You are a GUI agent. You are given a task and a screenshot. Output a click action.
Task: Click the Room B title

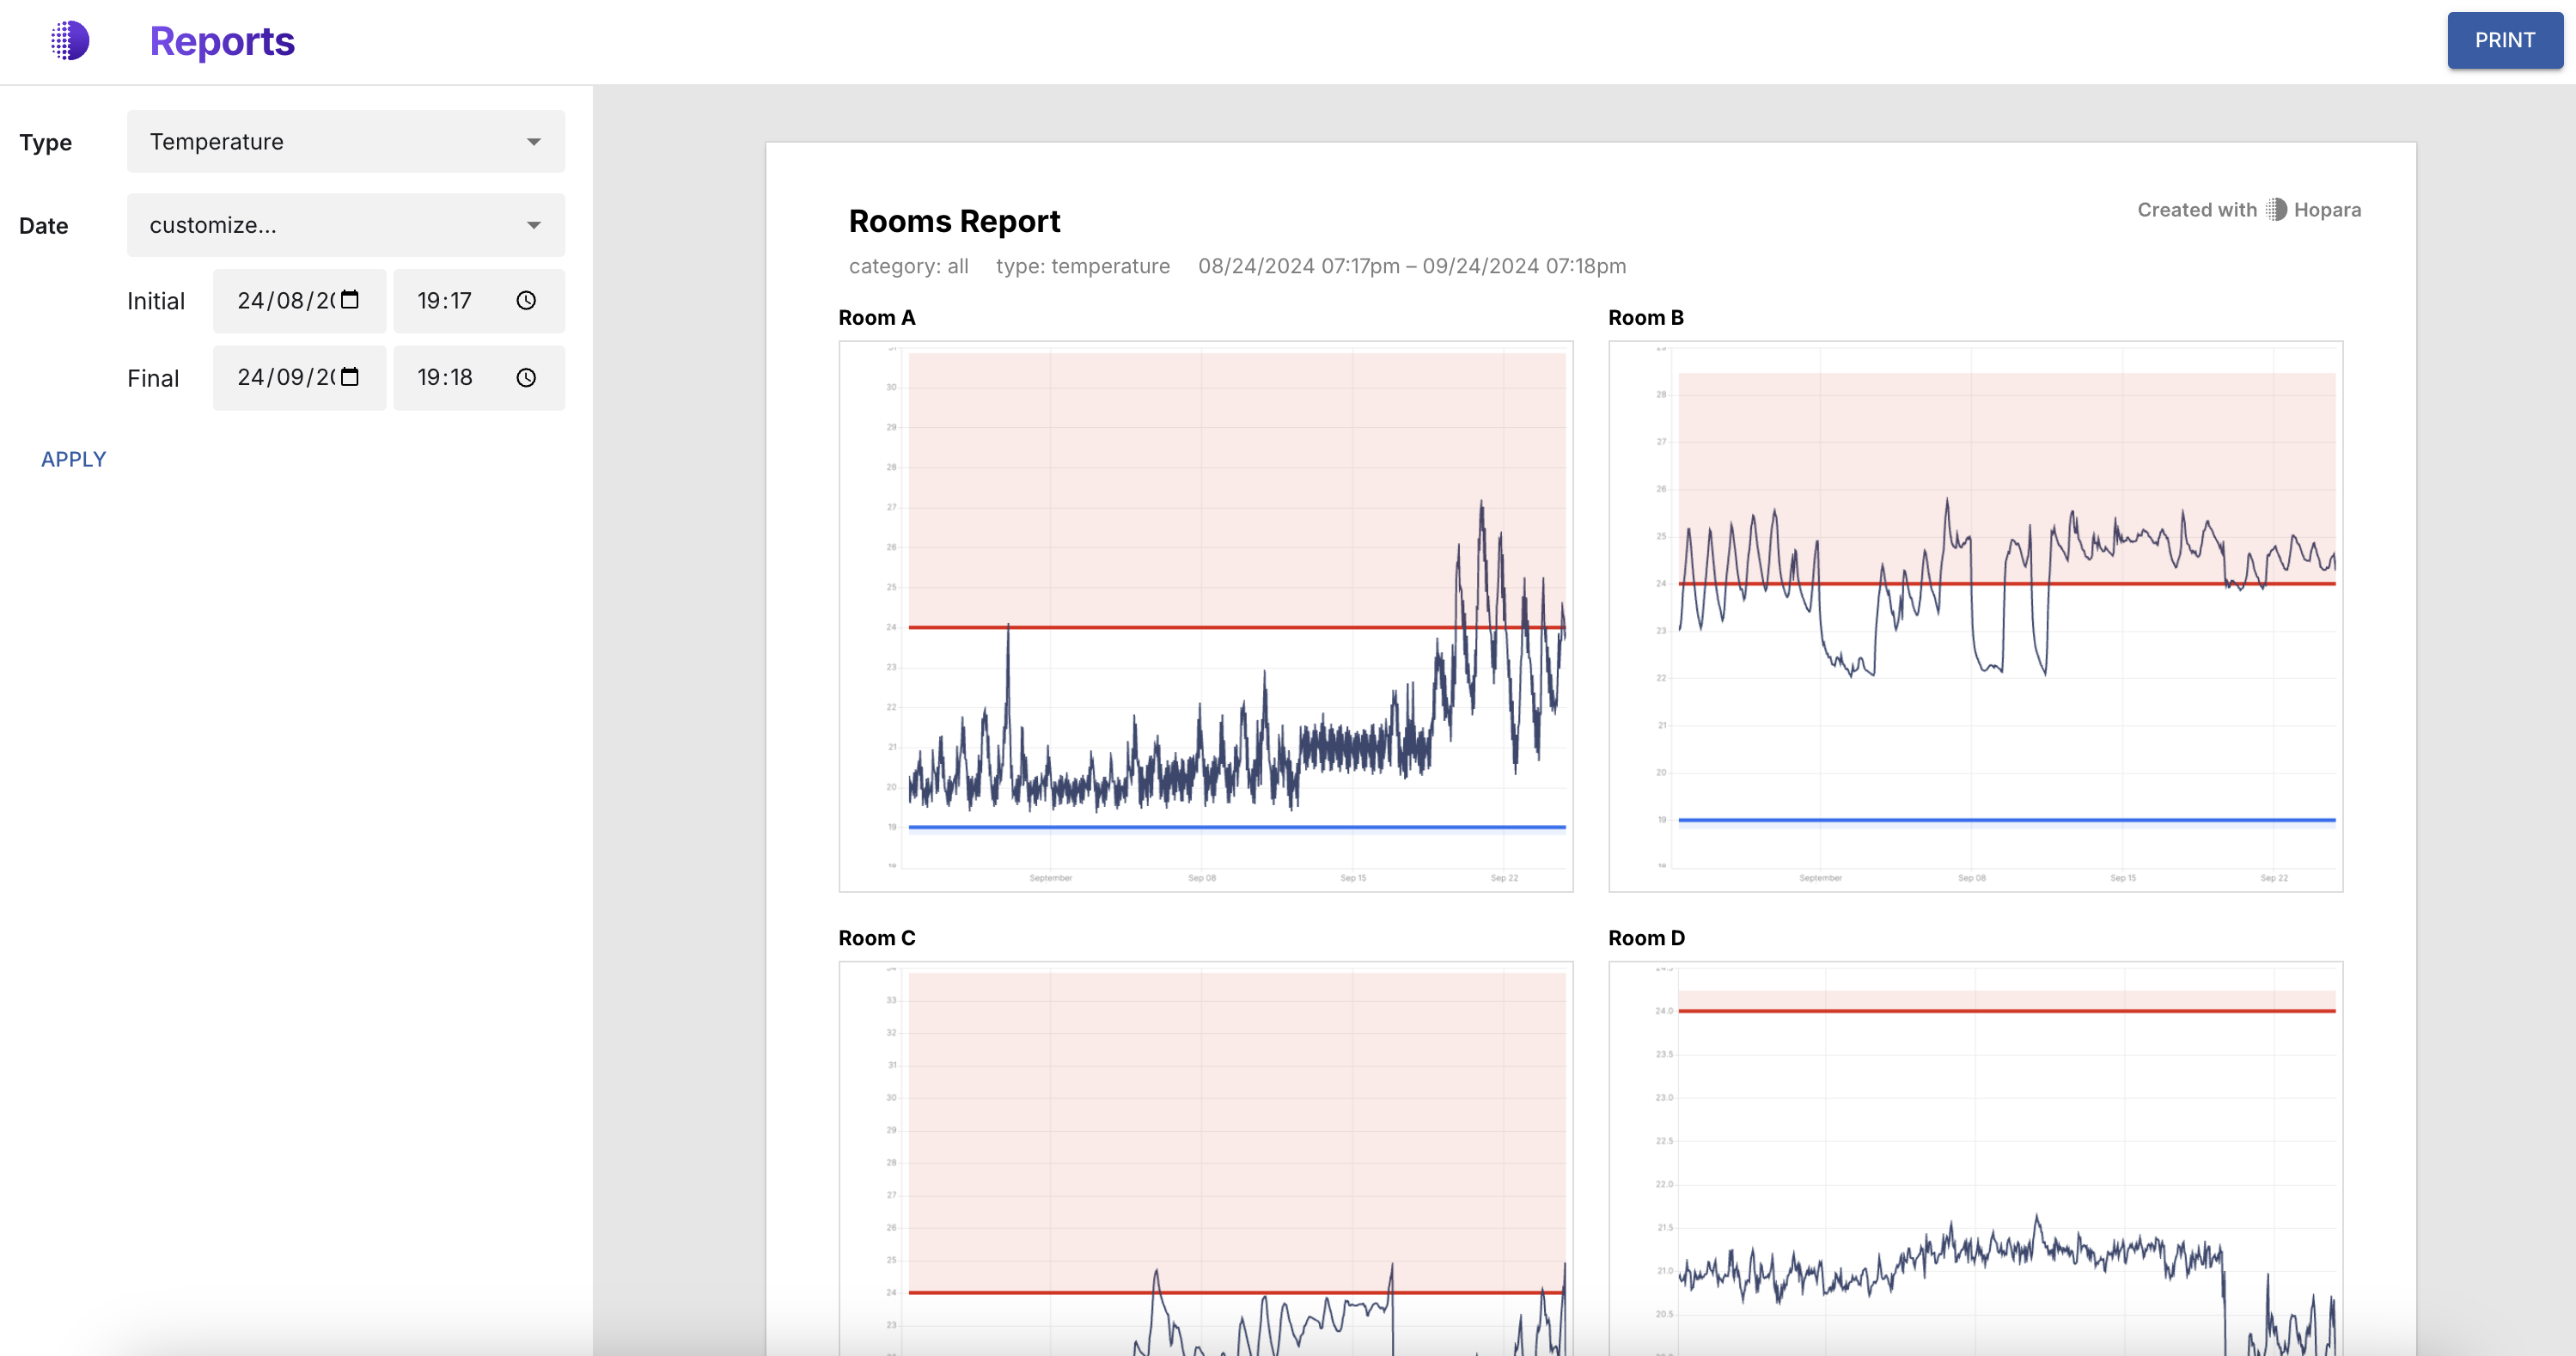click(x=1646, y=318)
